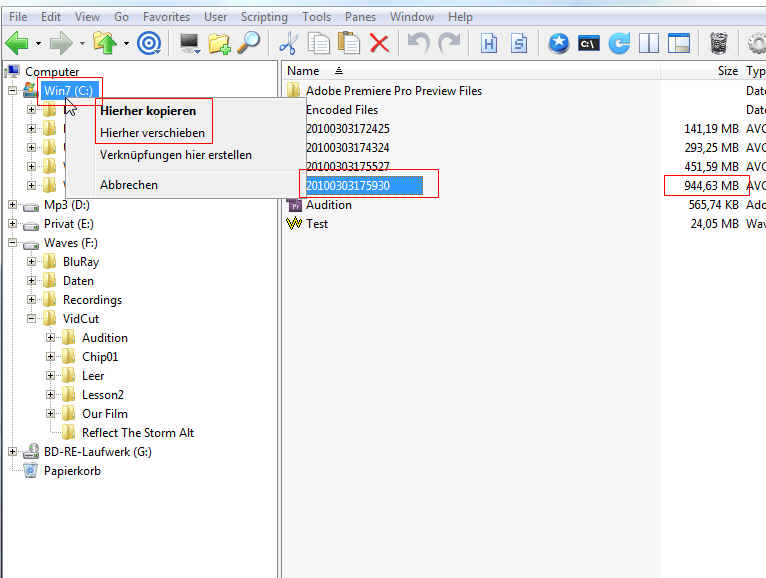Choose 'Hierher verschieben' from context menu
This screenshot has height=578, width=766.
(x=152, y=133)
